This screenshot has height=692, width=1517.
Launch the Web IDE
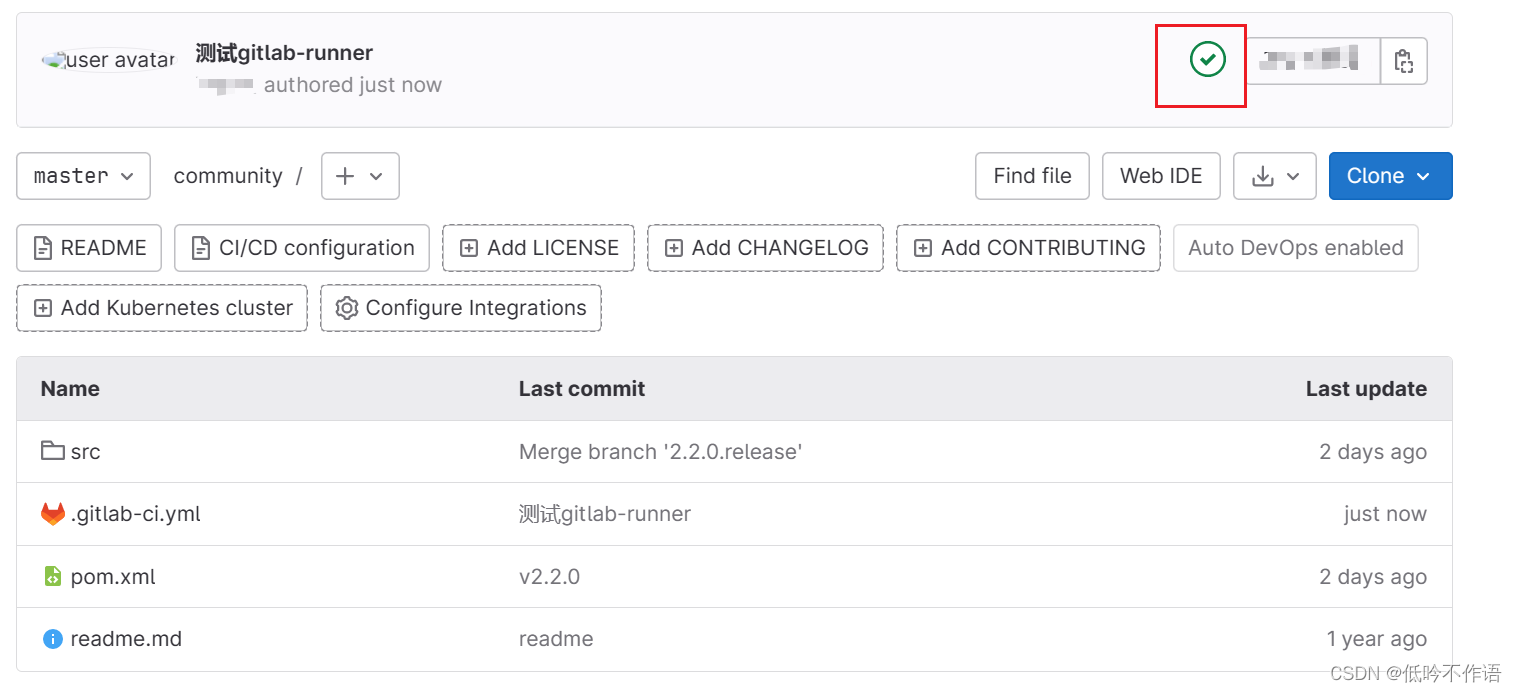tap(1161, 175)
